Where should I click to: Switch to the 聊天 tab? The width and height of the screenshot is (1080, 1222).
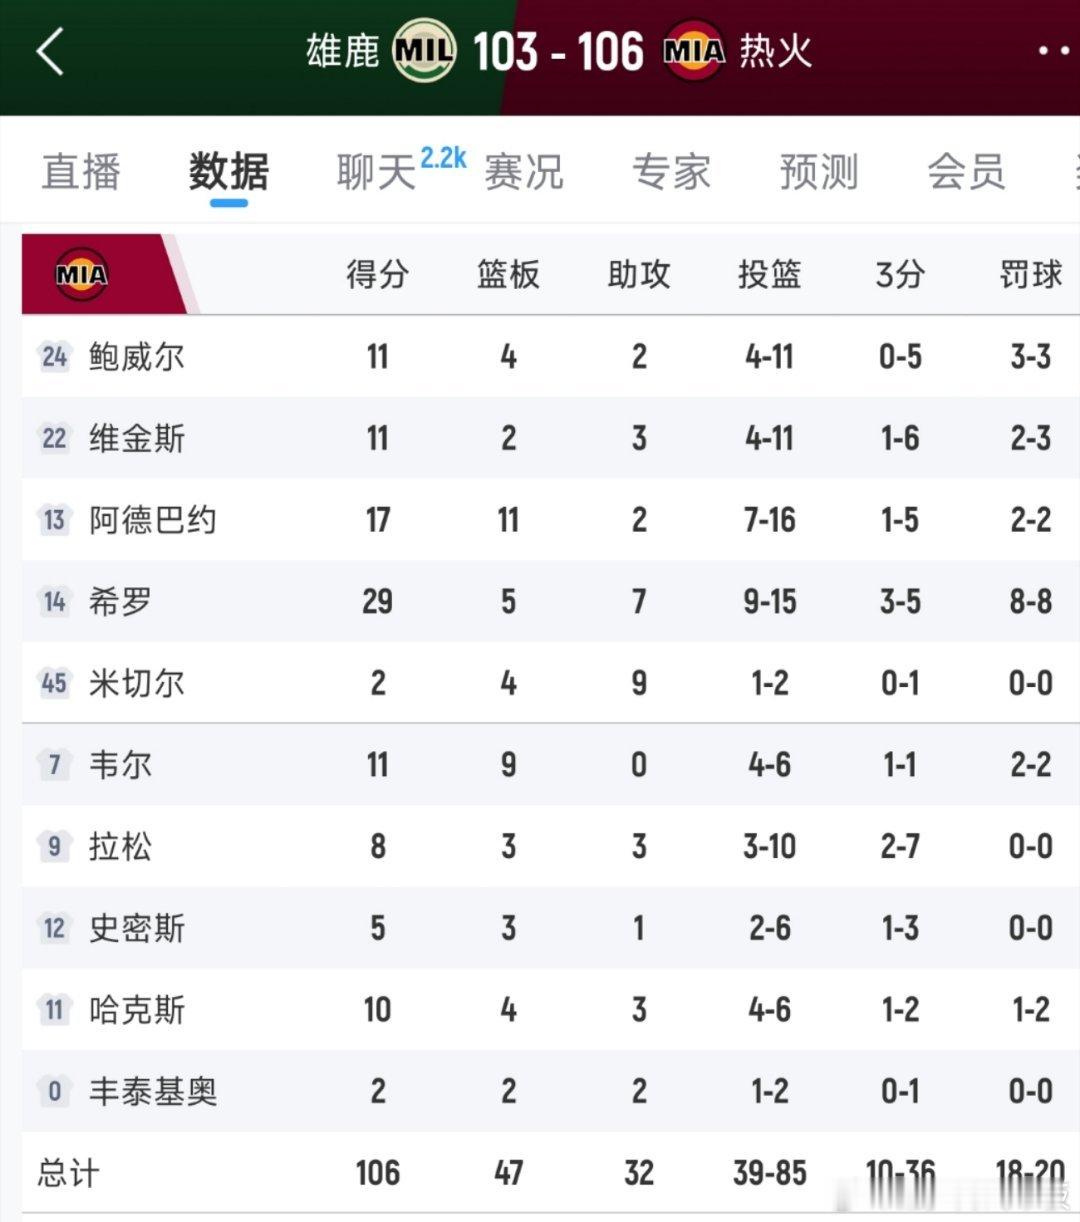376,172
